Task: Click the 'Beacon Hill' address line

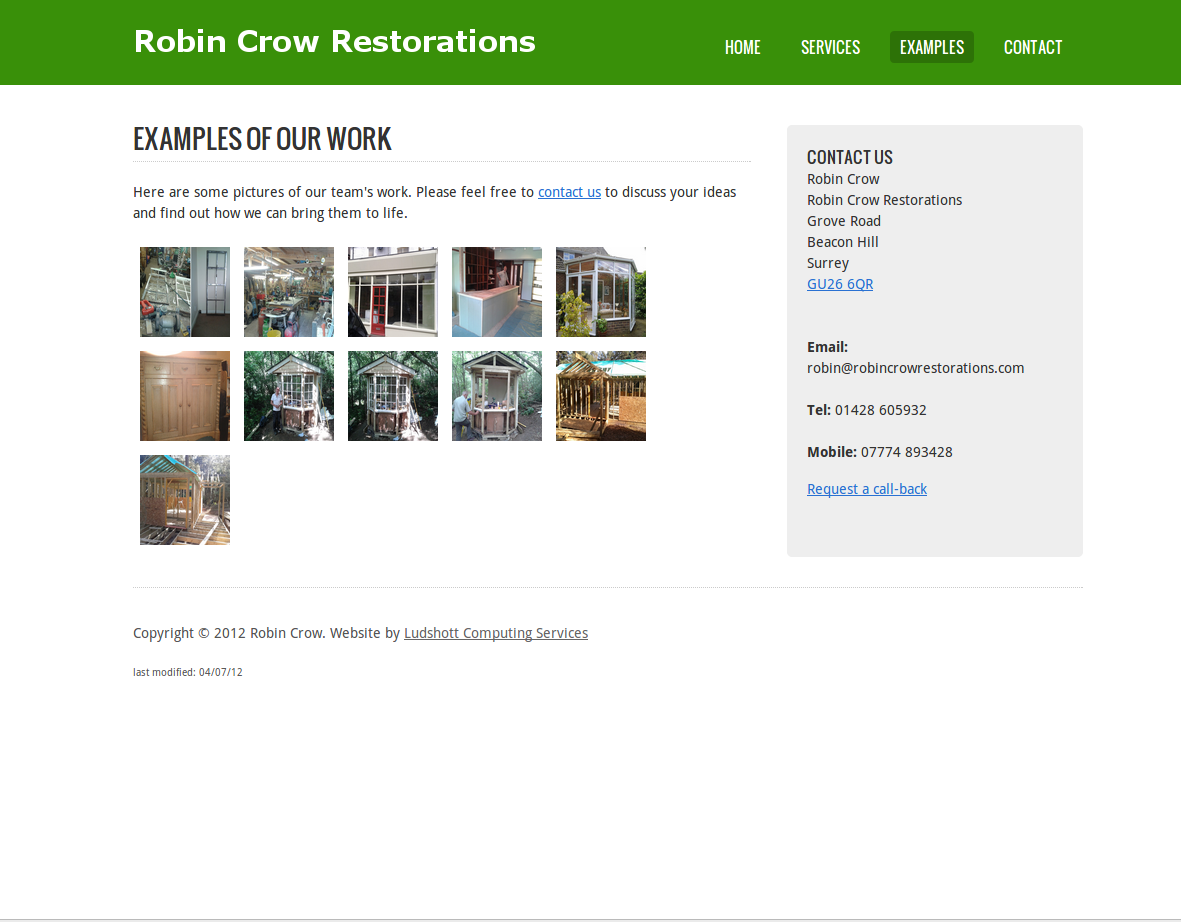Action: [843, 242]
